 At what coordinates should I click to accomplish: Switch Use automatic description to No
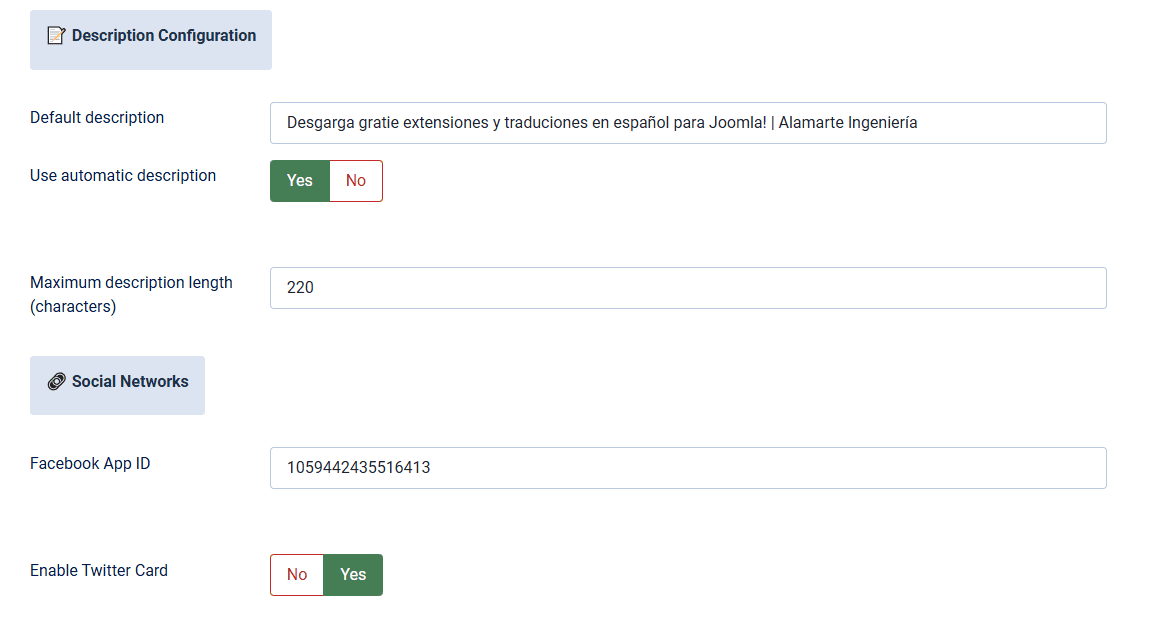click(356, 181)
